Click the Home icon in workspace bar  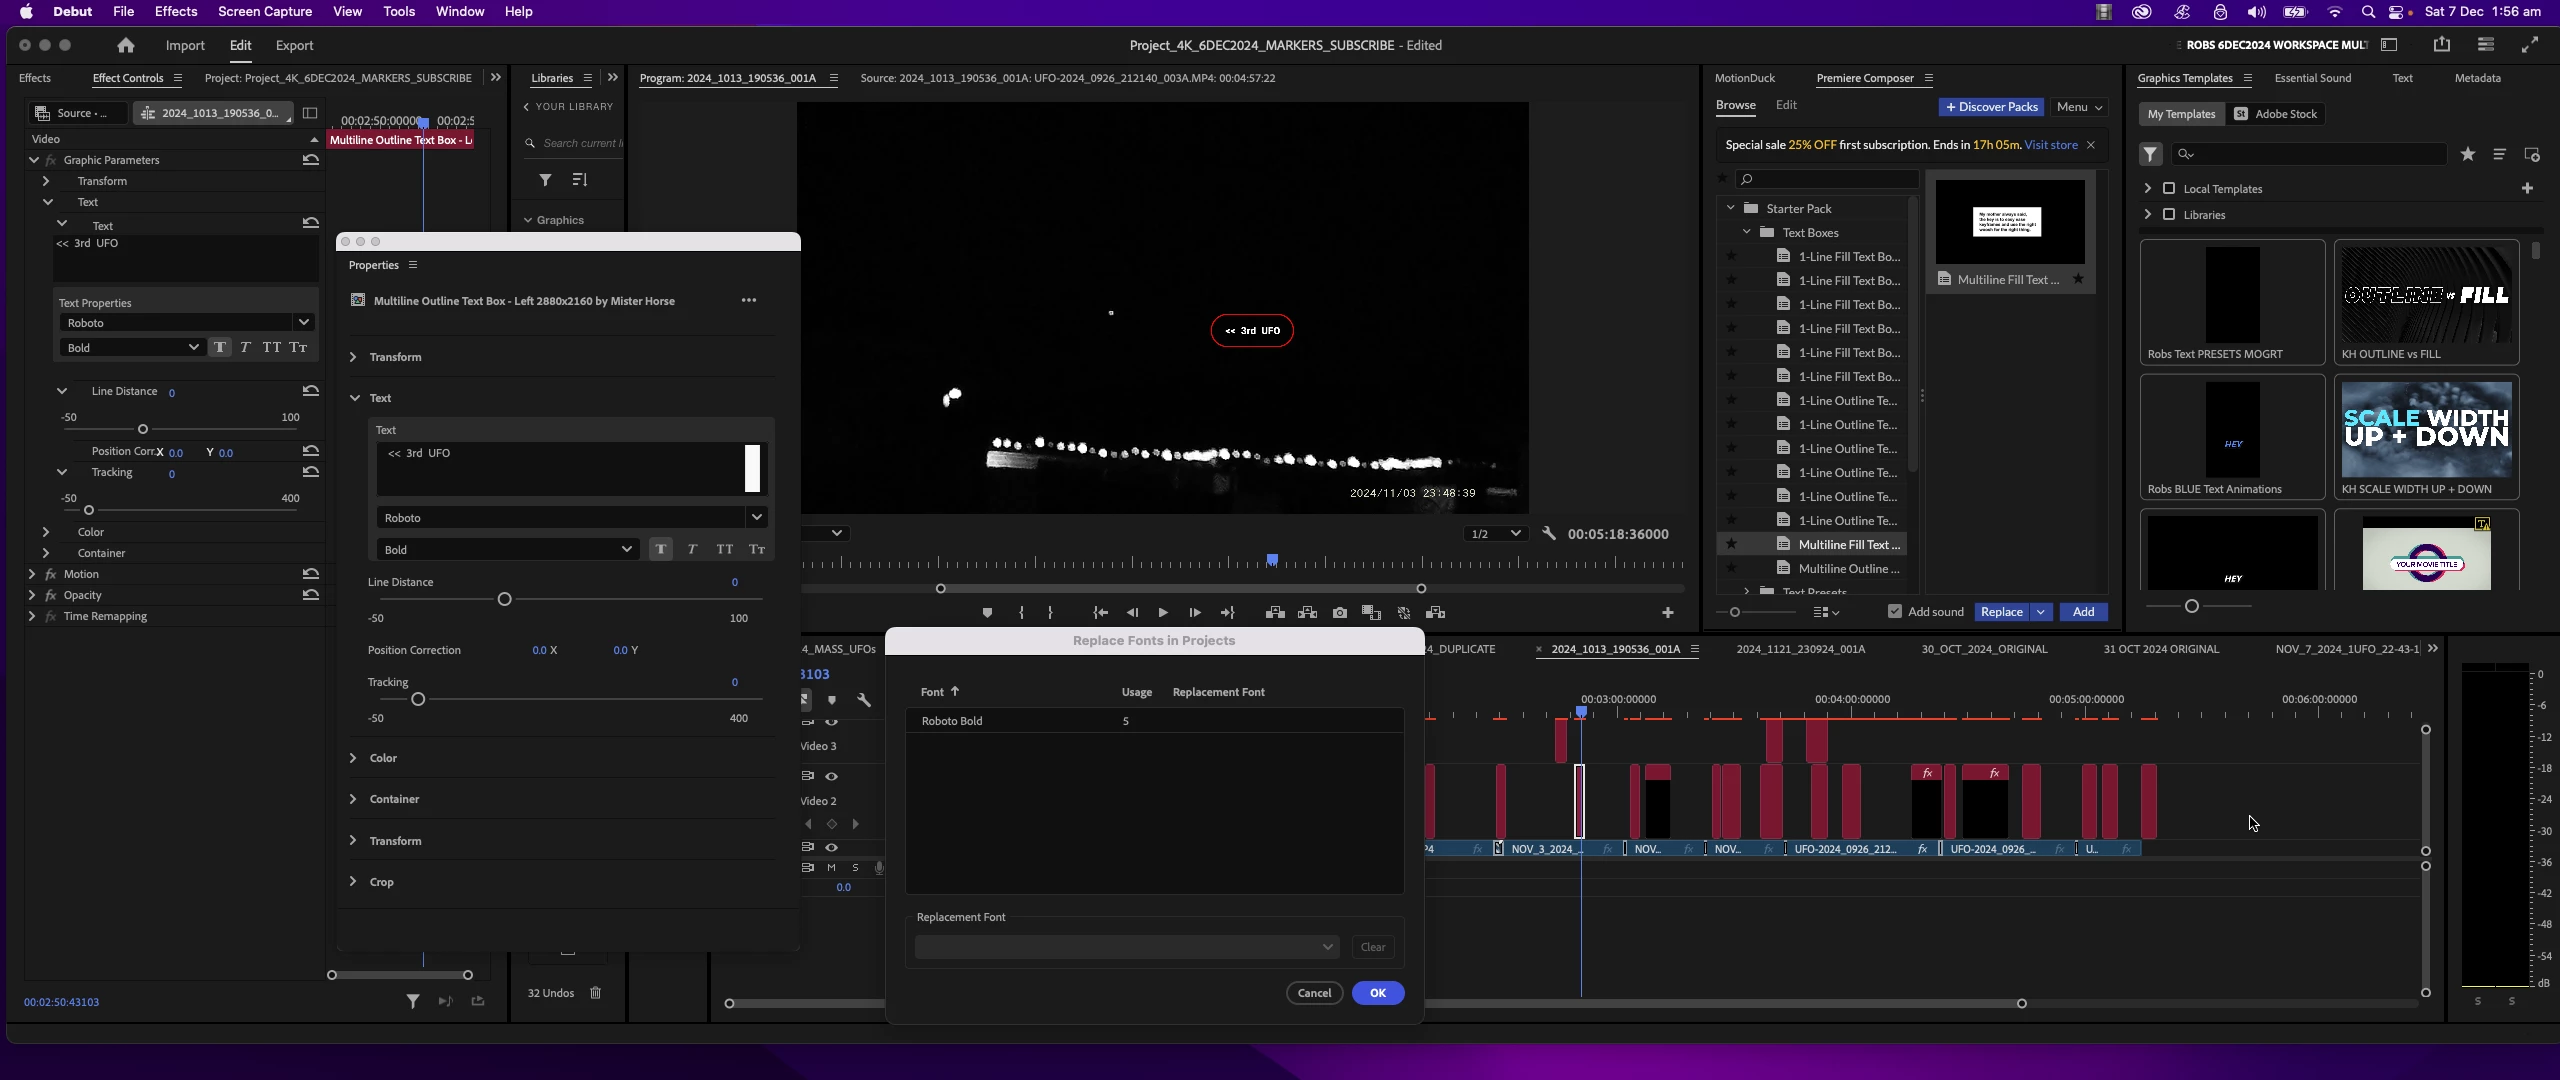(x=125, y=45)
